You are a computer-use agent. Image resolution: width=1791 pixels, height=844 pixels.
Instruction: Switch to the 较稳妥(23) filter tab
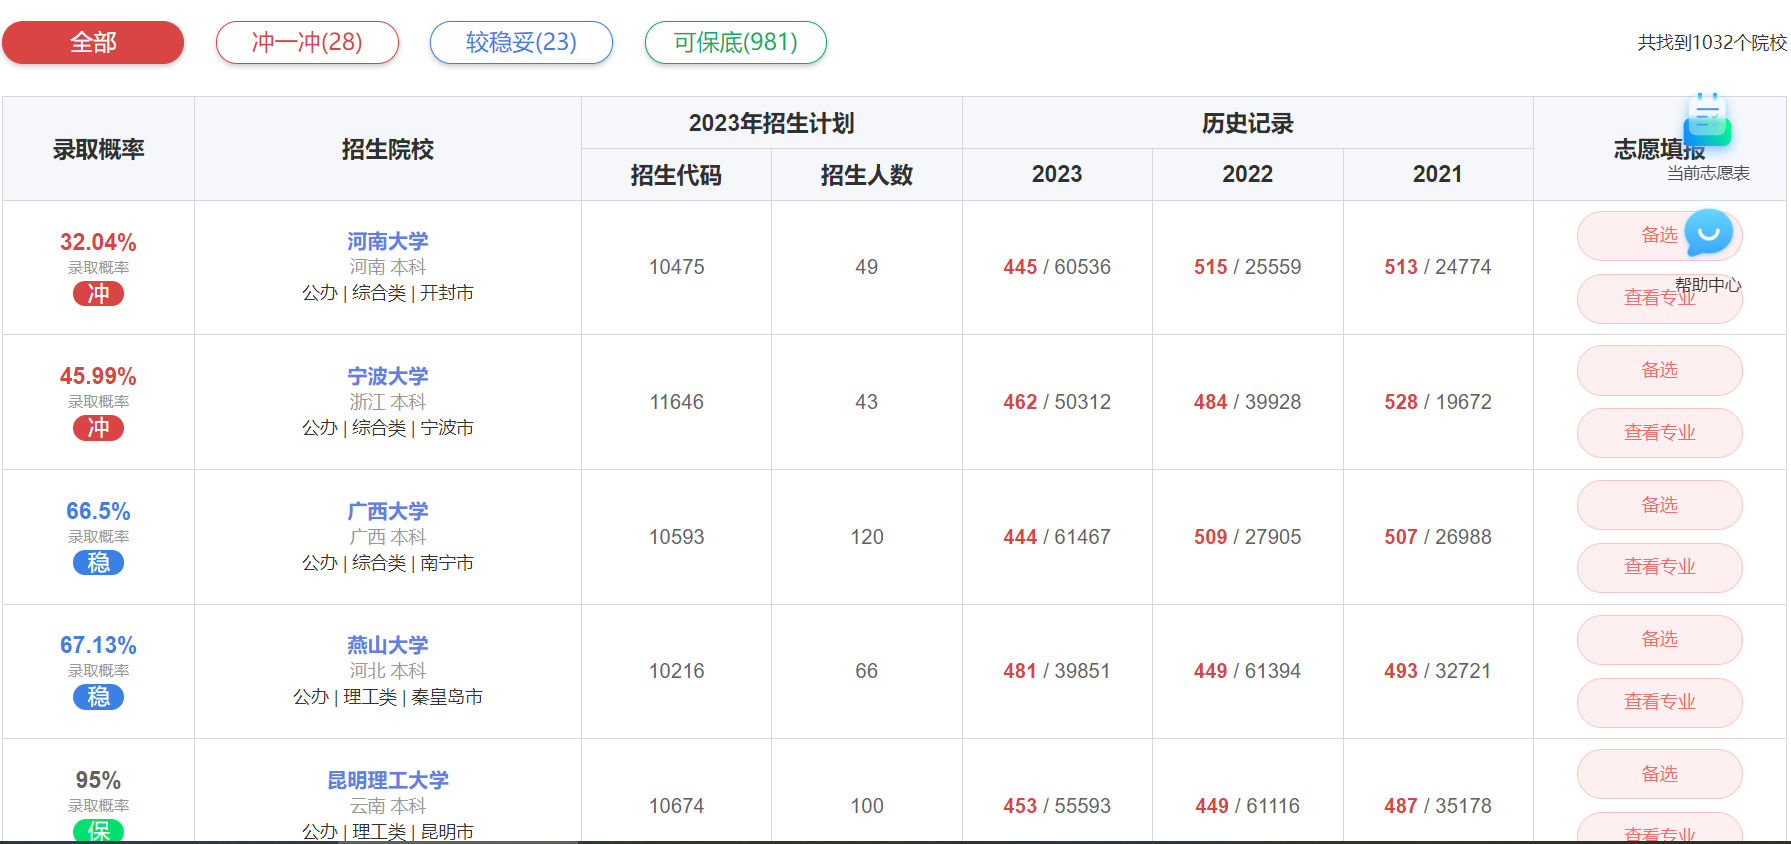point(521,42)
